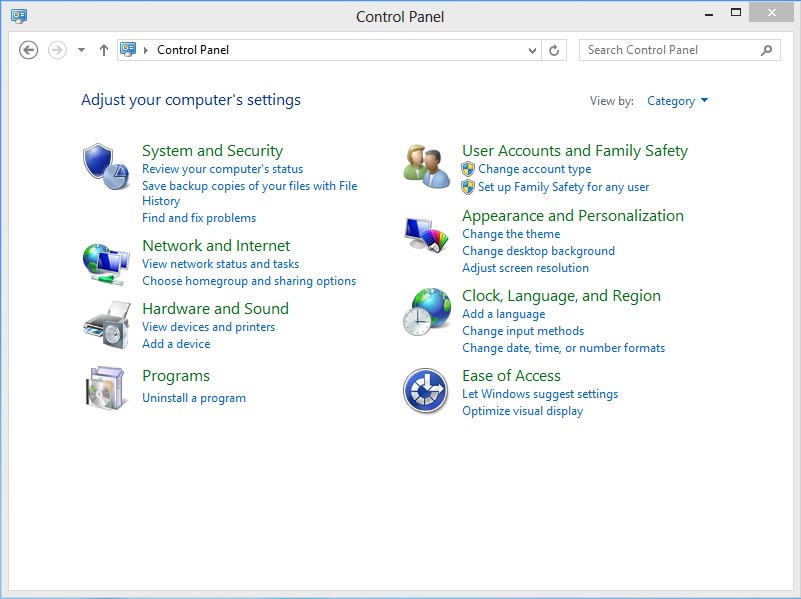Open the View by Category dropdown
Image resolution: width=801 pixels, height=599 pixels.
(x=677, y=101)
